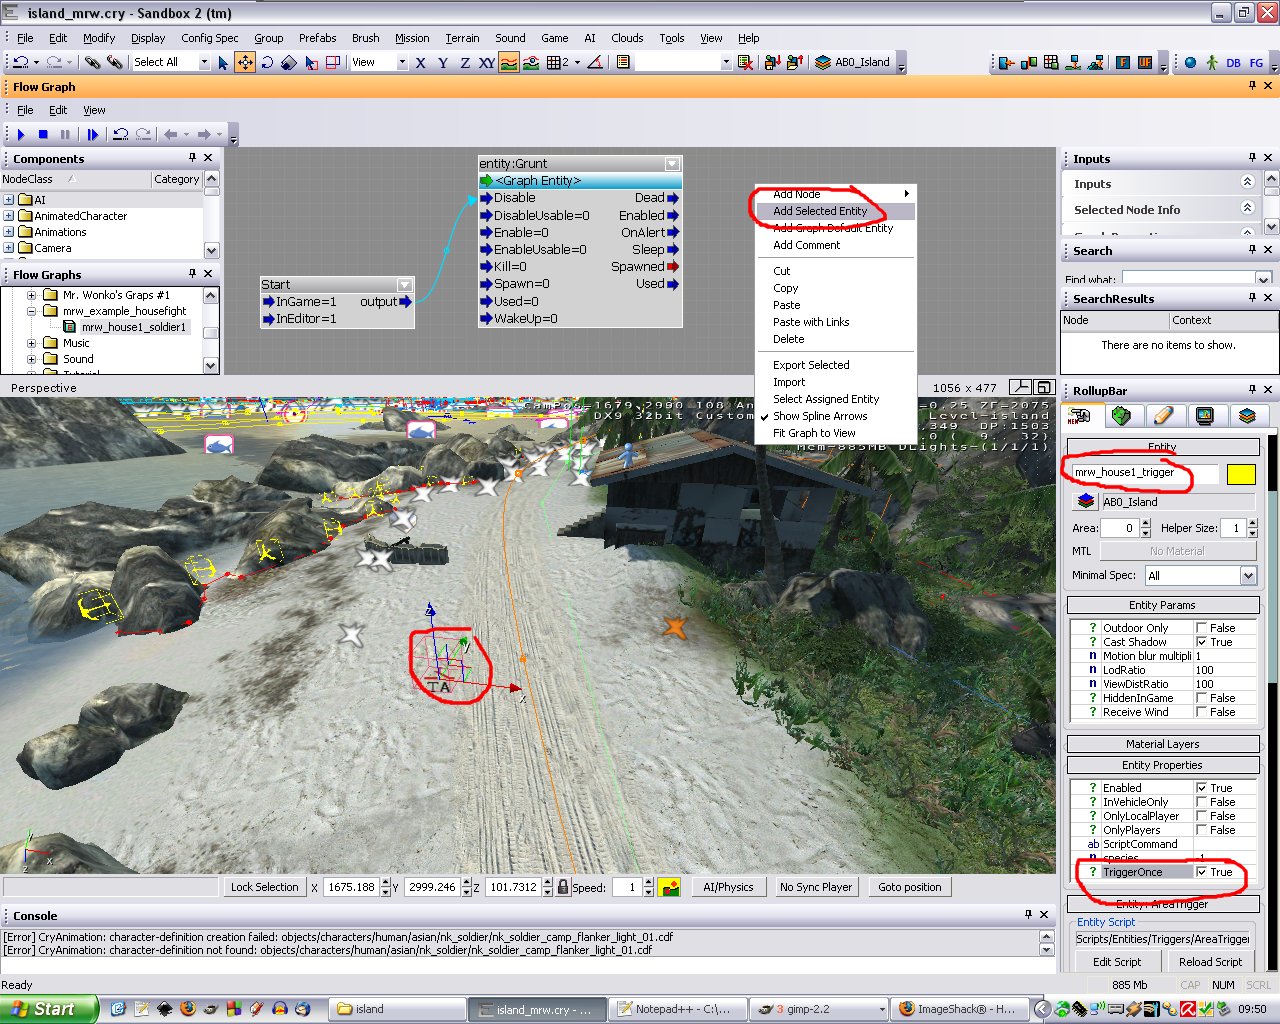Click the Flow Graph play button
The width and height of the screenshot is (1280, 1024).
coord(21,134)
